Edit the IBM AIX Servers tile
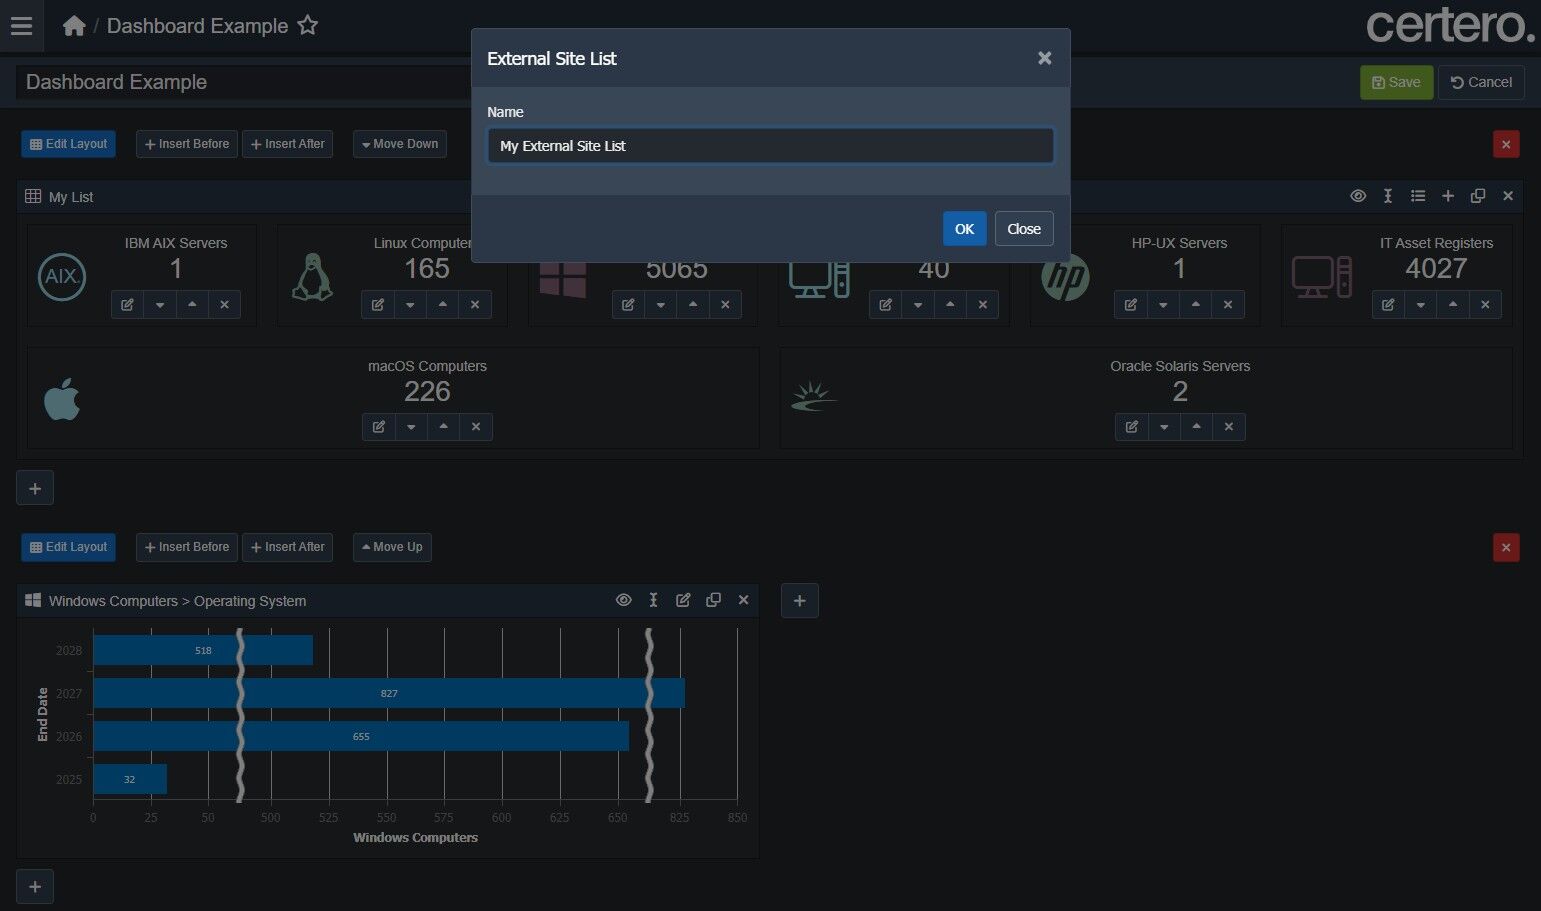Screen dimensions: 1541x911 pos(127,305)
